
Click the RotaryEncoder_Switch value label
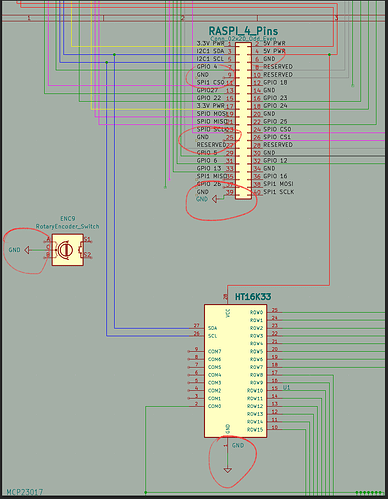pyautogui.click(x=67, y=226)
